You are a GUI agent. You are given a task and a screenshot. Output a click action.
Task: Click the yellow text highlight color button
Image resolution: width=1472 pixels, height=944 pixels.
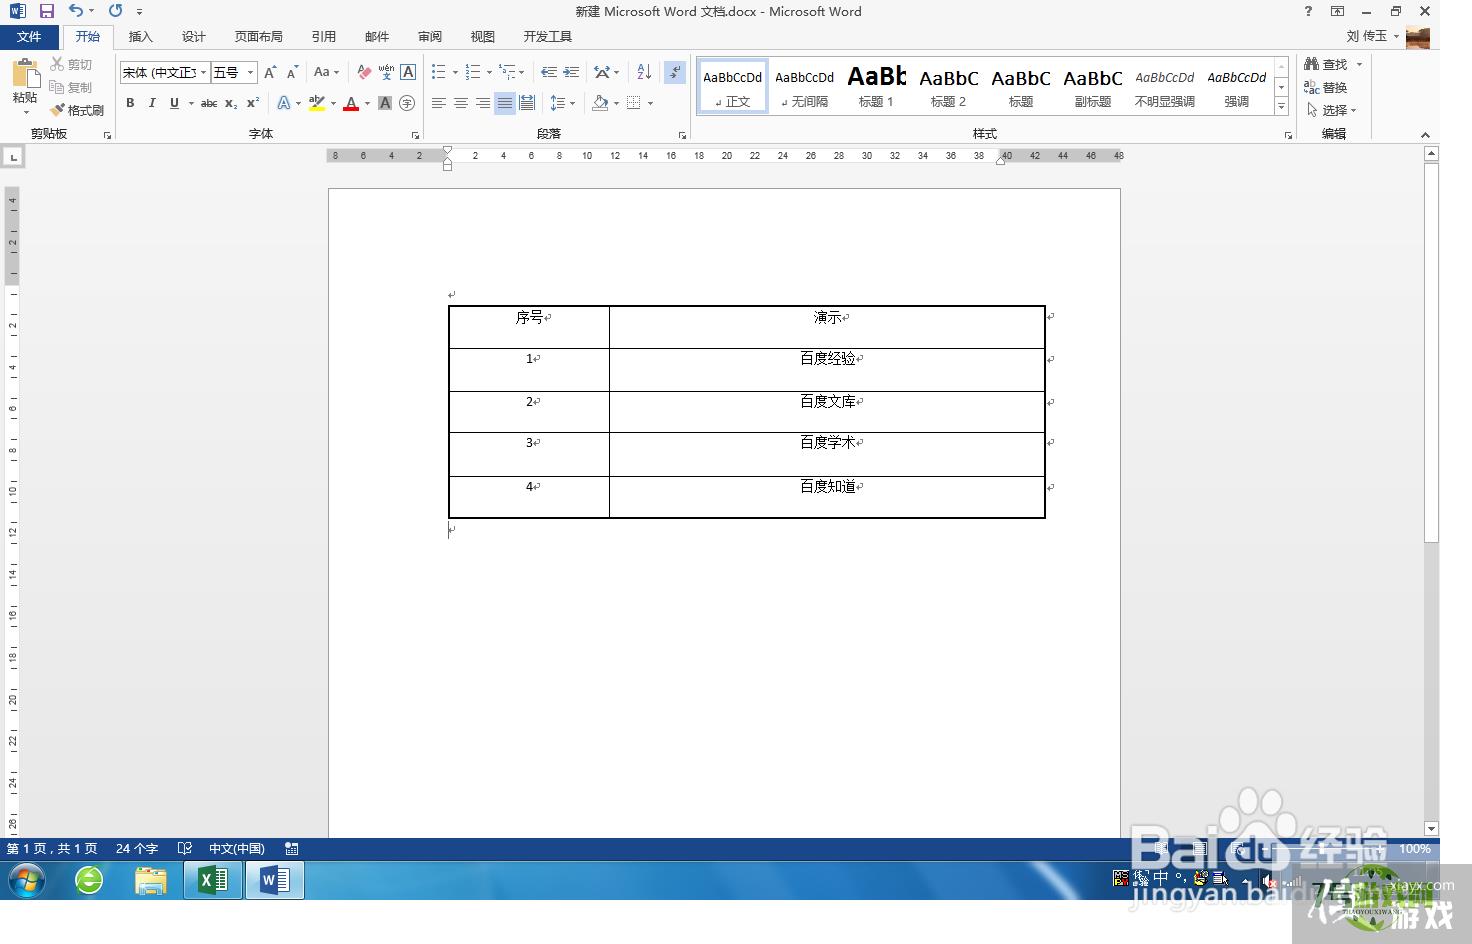click(x=317, y=103)
